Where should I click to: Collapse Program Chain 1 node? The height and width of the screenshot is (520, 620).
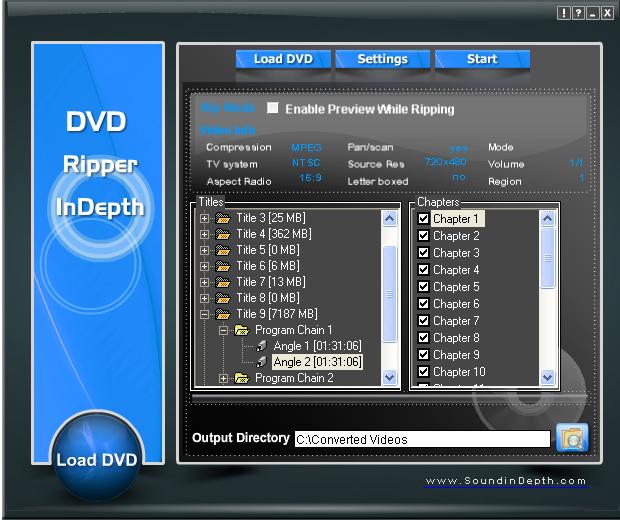click(223, 330)
